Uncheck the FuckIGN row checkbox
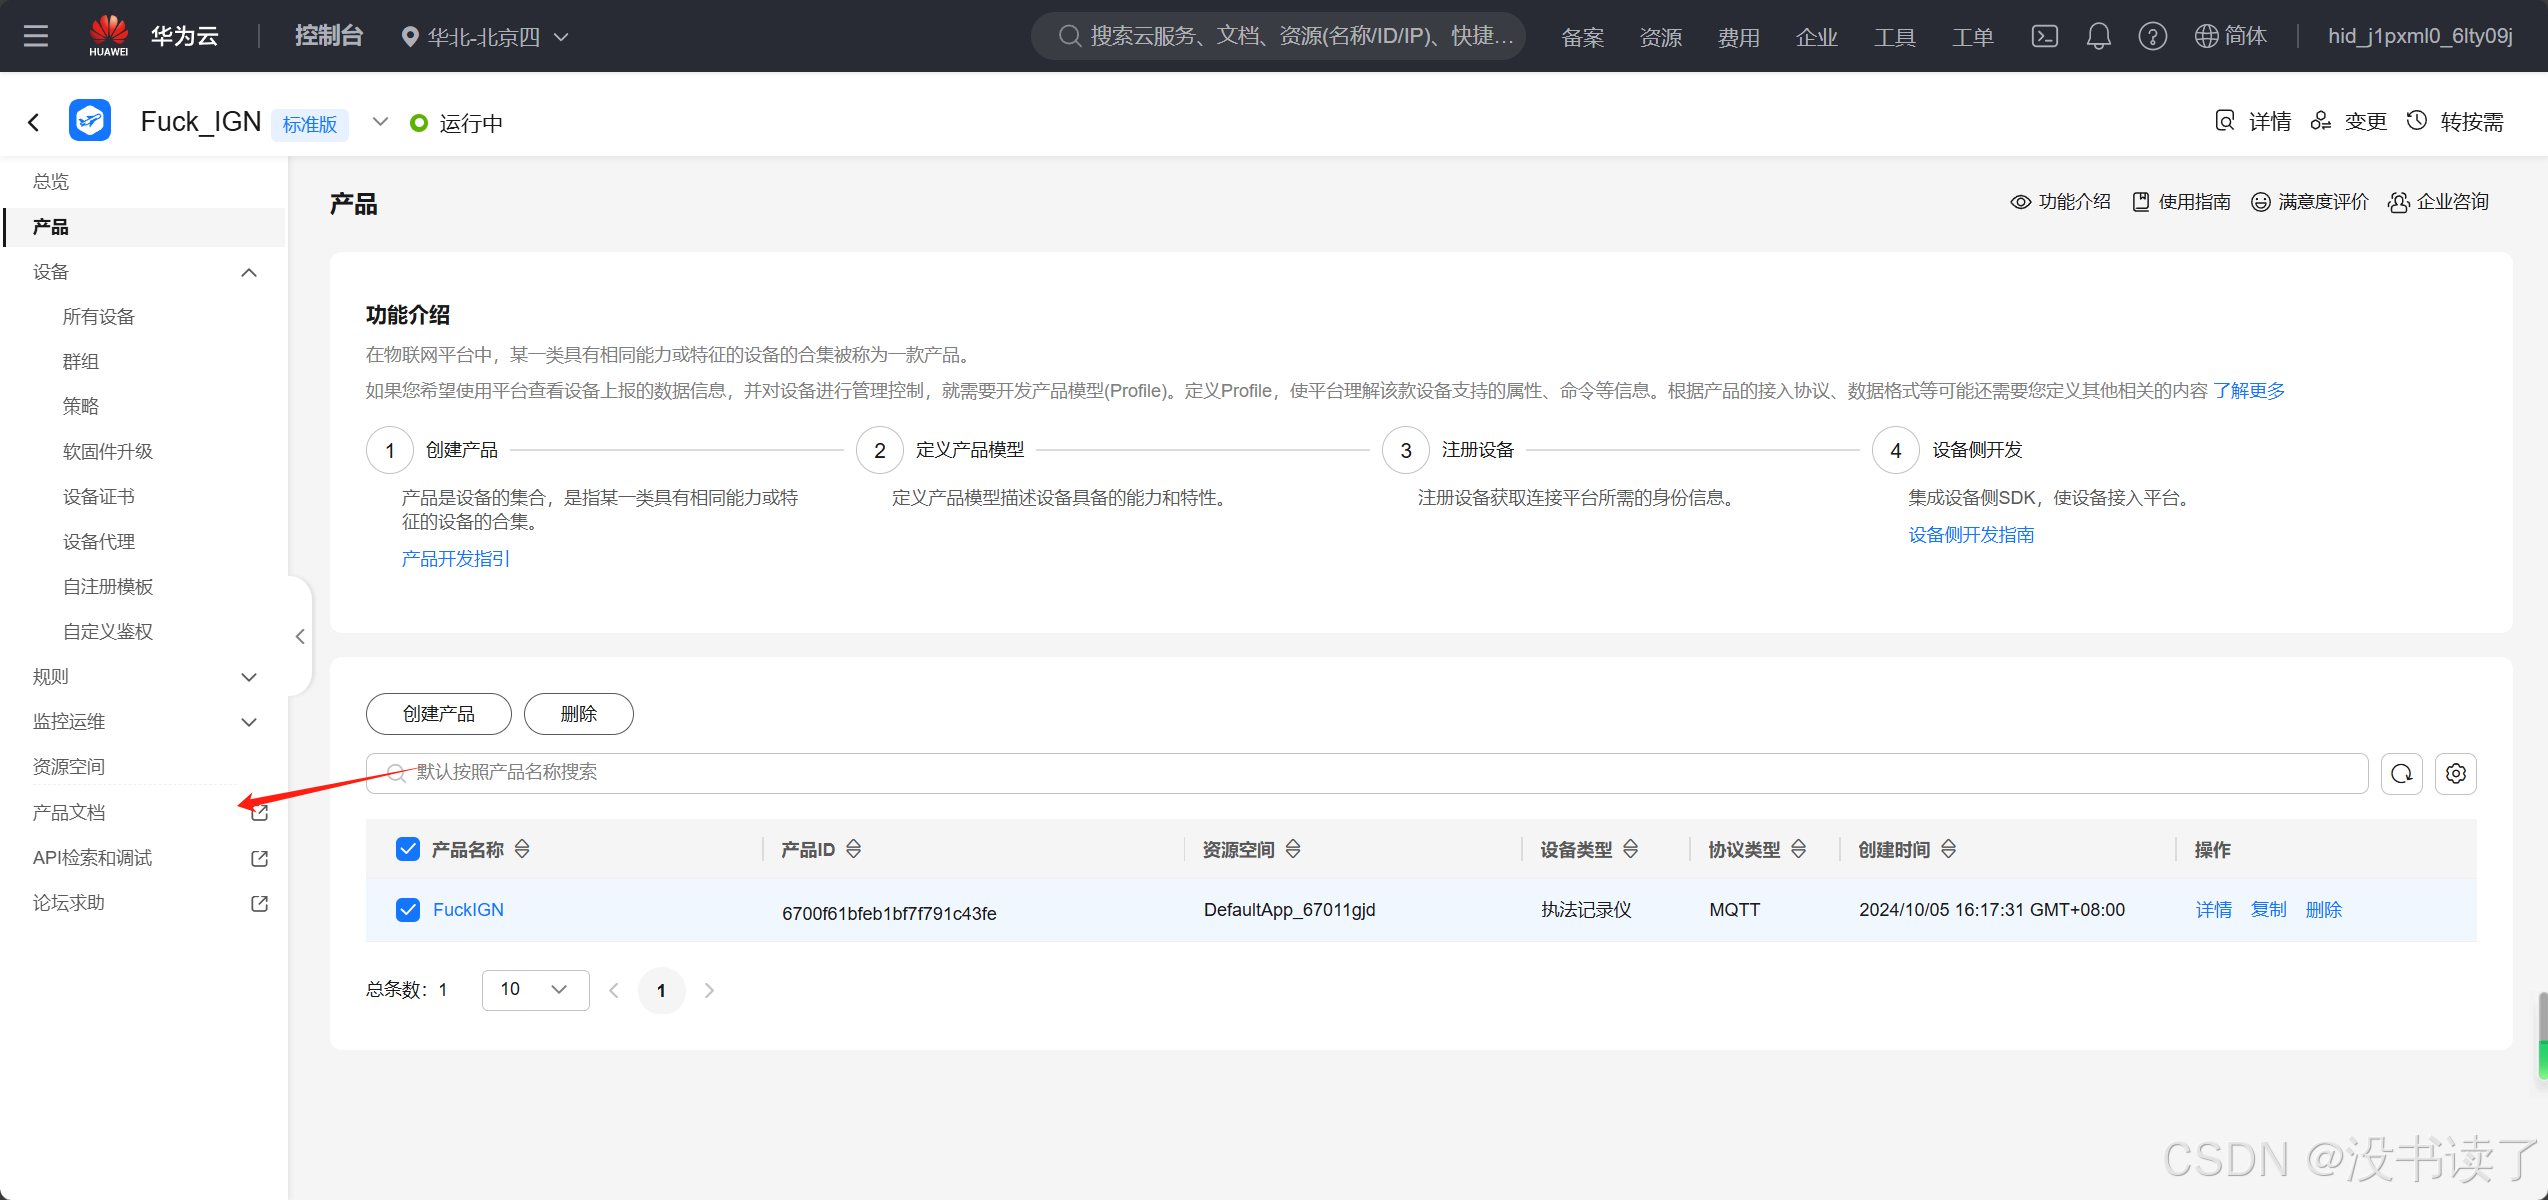The height and width of the screenshot is (1200, 2548). pyautogui.click(x=408, y=909)
